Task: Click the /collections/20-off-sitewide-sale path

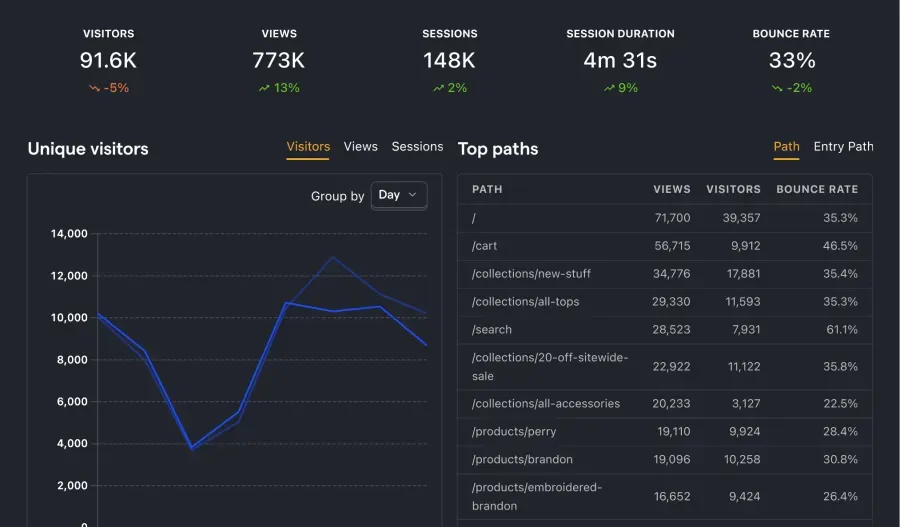Action: pyautogui.click(x=550, y=367)
